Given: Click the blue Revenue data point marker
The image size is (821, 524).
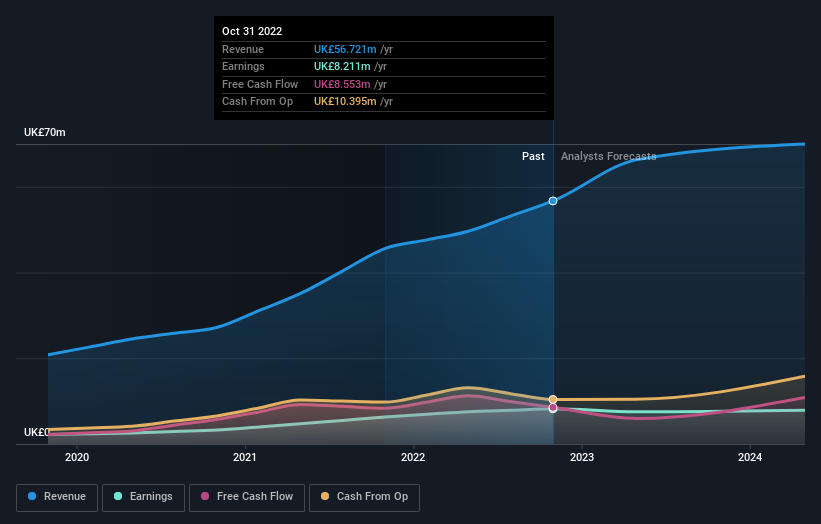Looking at the screenshot, I should (553, 201).
